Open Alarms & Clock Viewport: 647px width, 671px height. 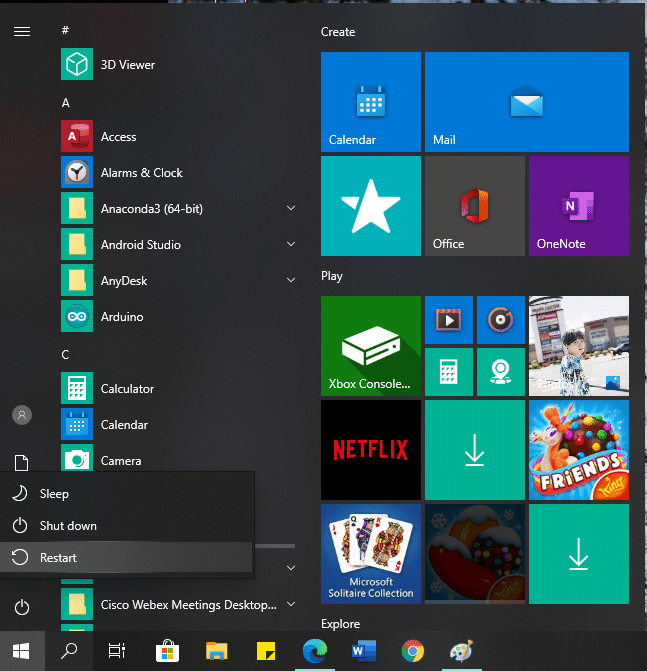click(x=178, y=172)
